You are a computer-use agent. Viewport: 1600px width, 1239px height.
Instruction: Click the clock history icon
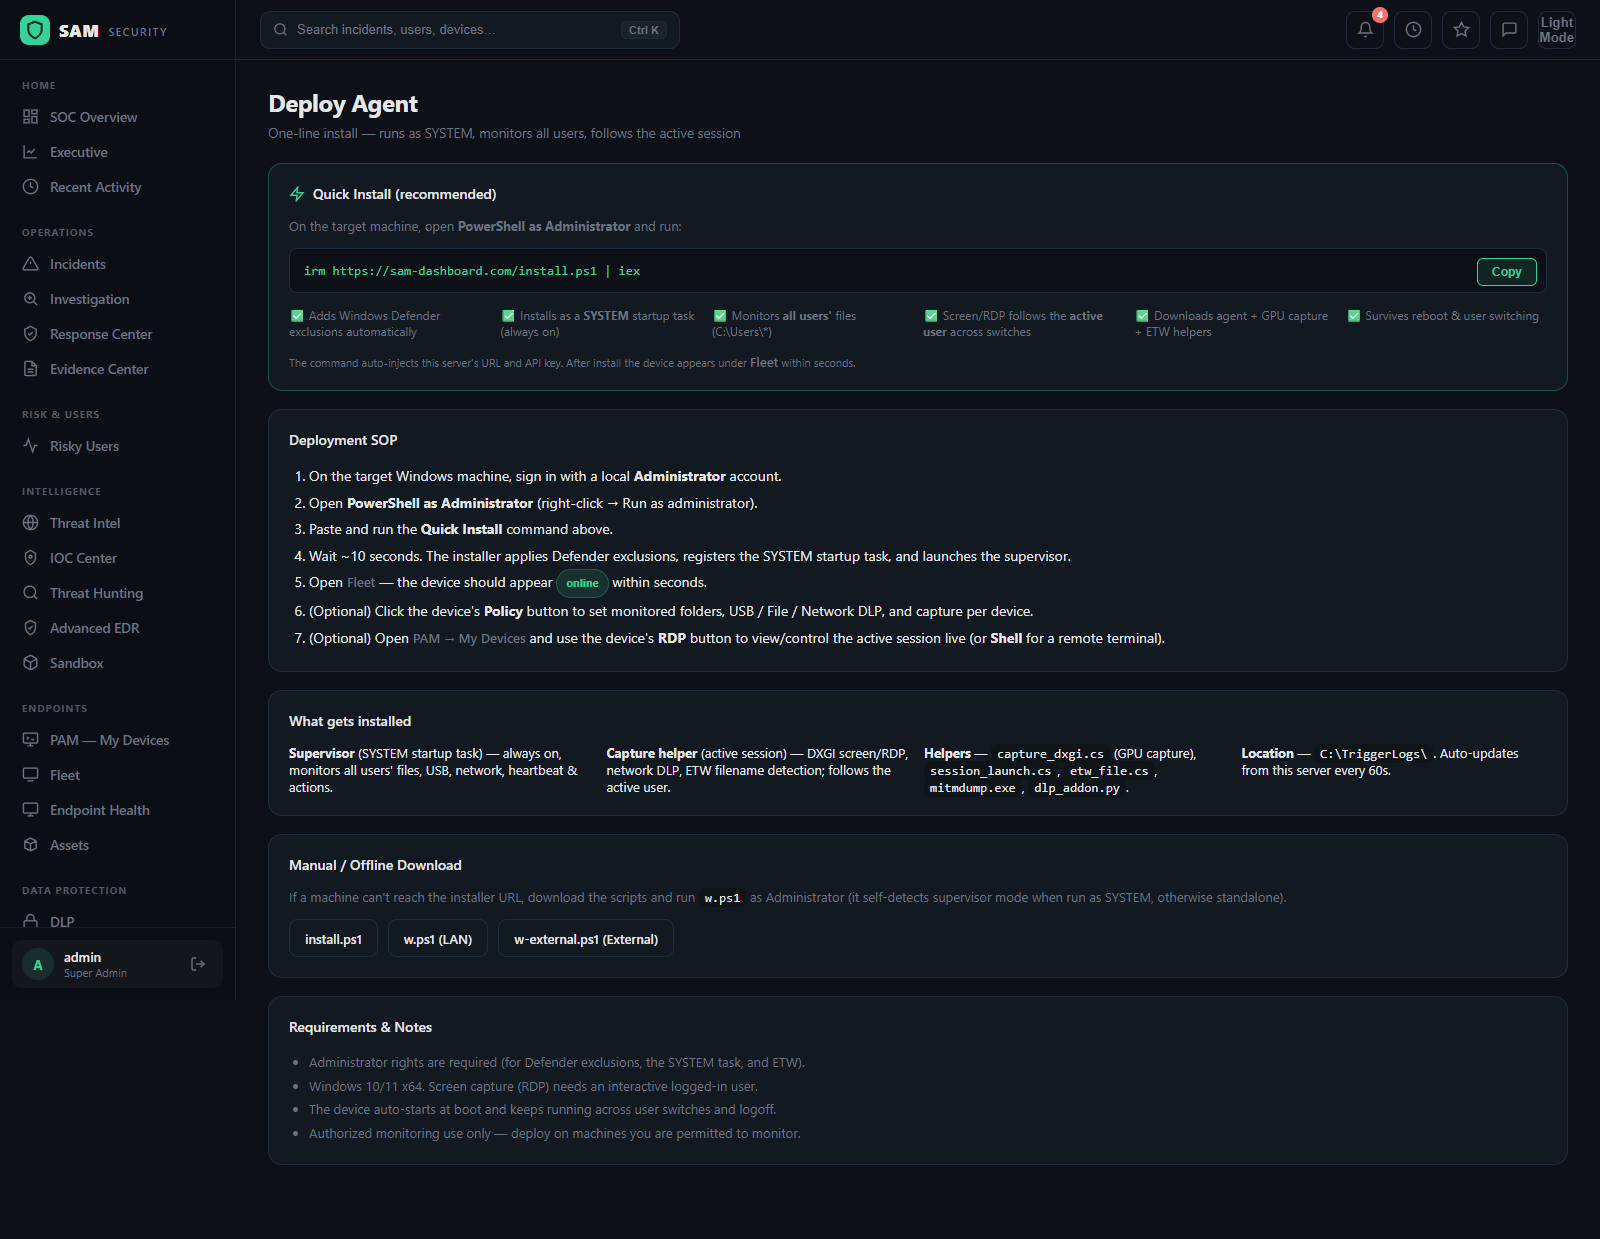click(1413, 30)
